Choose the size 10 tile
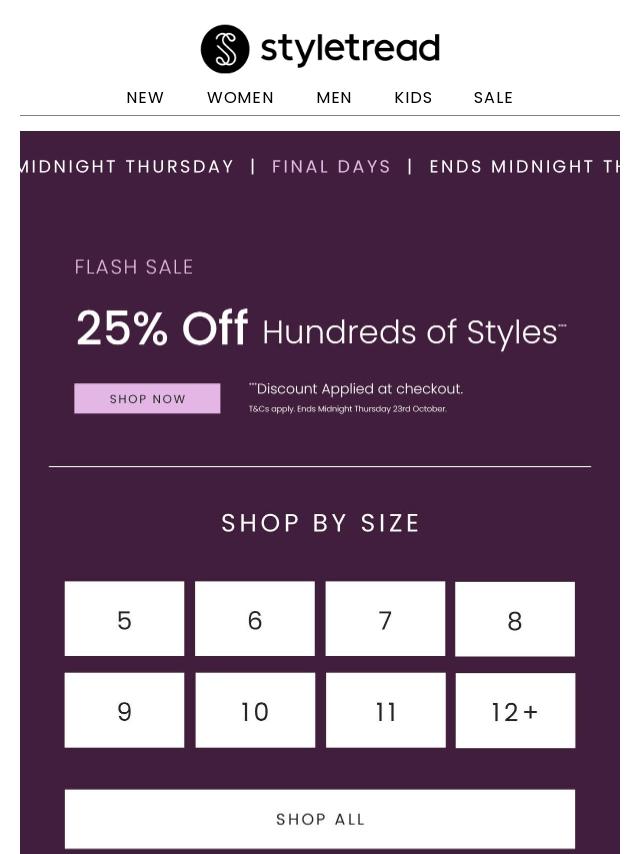640x854 pixels. [x=255, y=710]
